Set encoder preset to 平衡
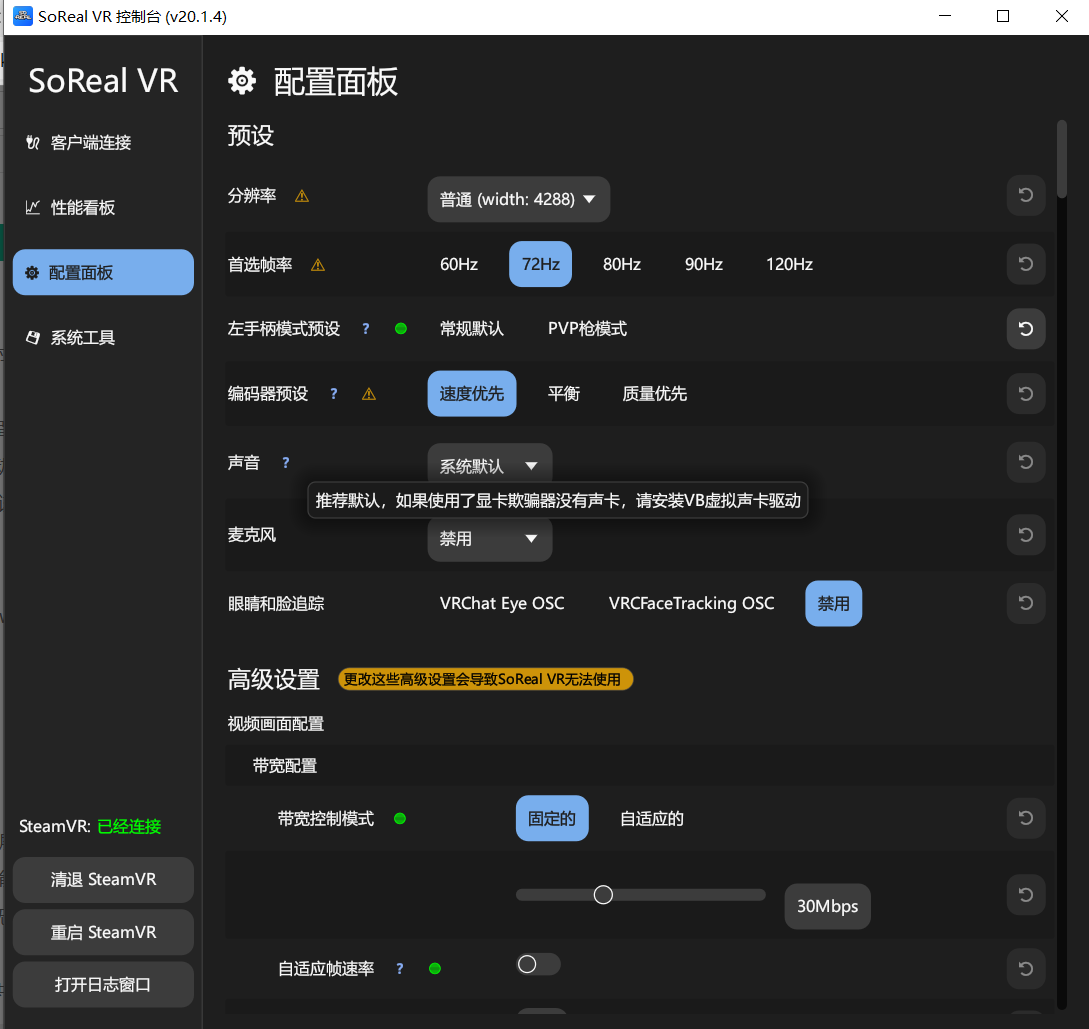Viewport: 1089px width, 1029px height. (x=563, y=394)
